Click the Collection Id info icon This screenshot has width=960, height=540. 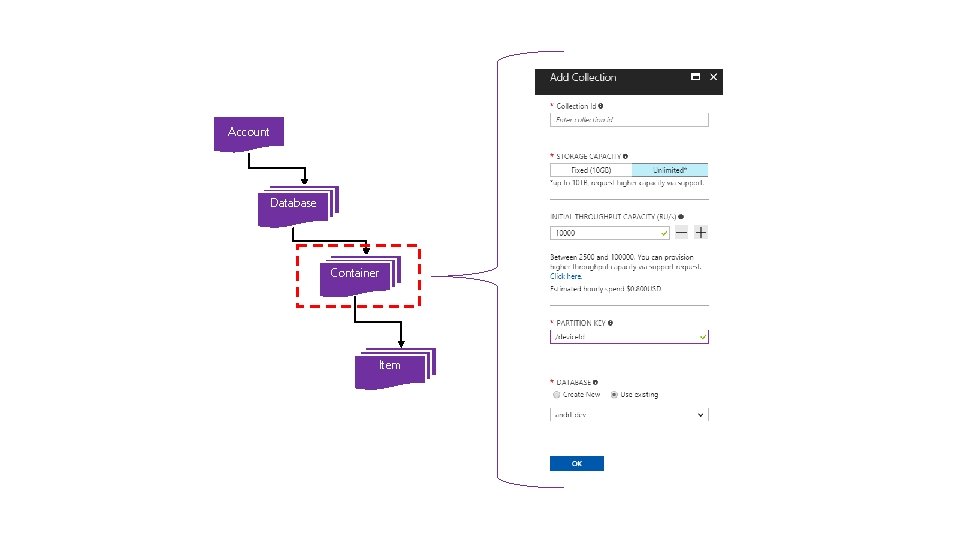point(601,106)
